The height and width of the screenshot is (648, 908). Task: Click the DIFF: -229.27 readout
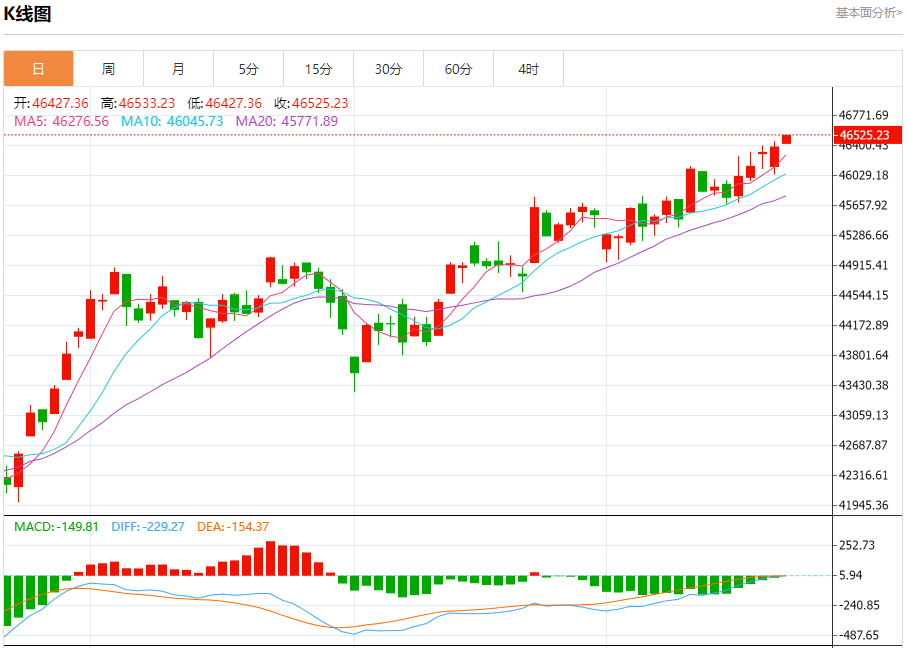[148, 526]
